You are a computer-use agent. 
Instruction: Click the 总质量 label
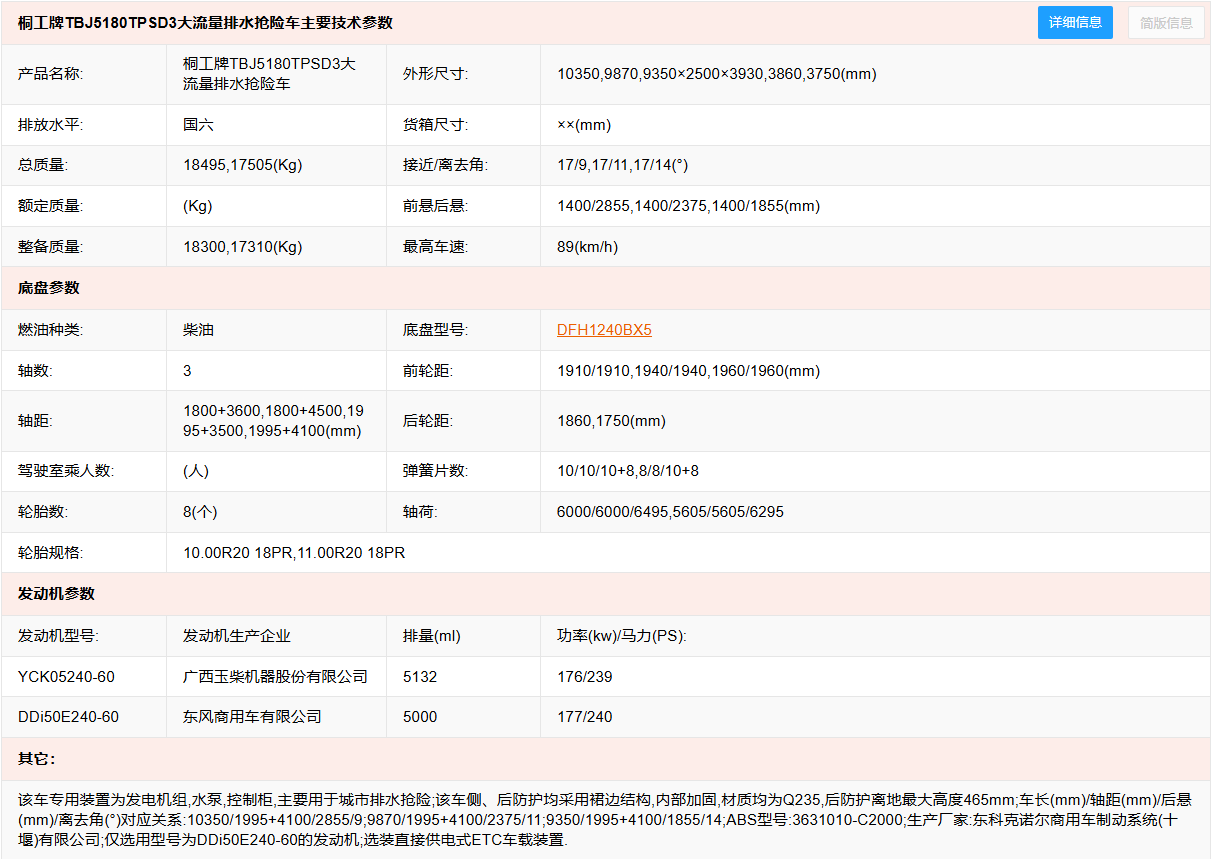coord(43,165)
